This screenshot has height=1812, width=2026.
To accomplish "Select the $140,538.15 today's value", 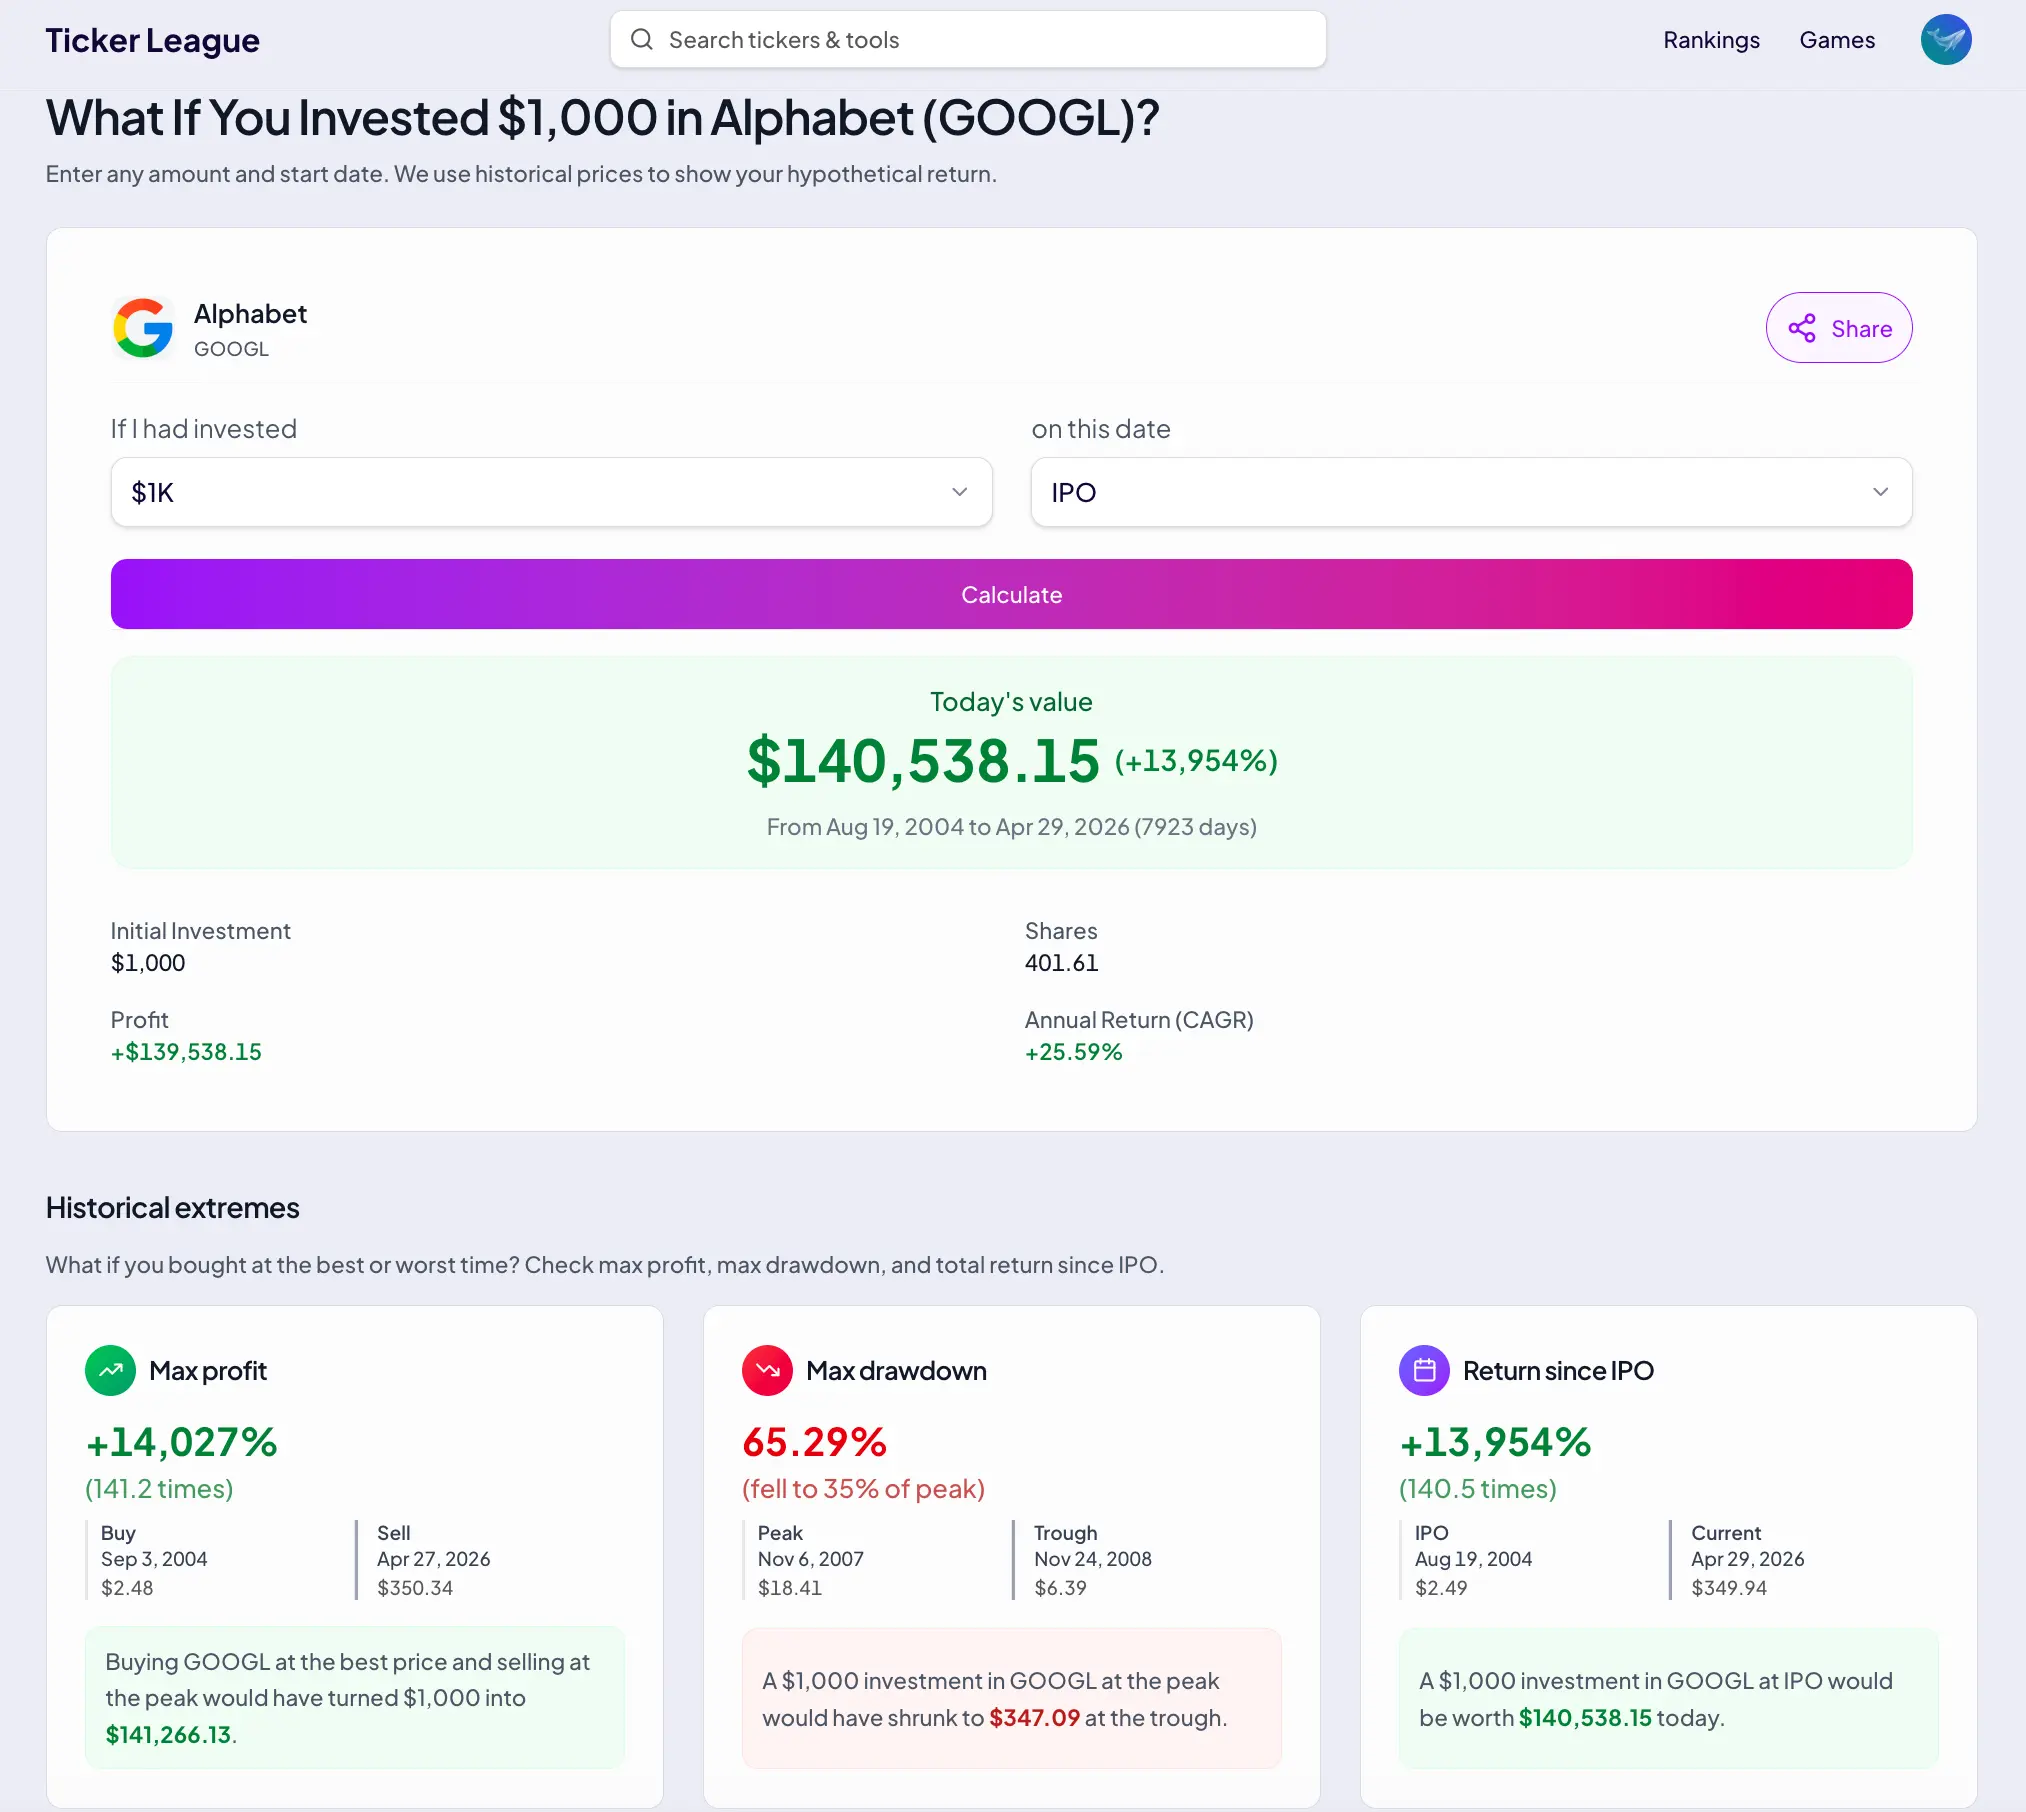I will [923, 761].
